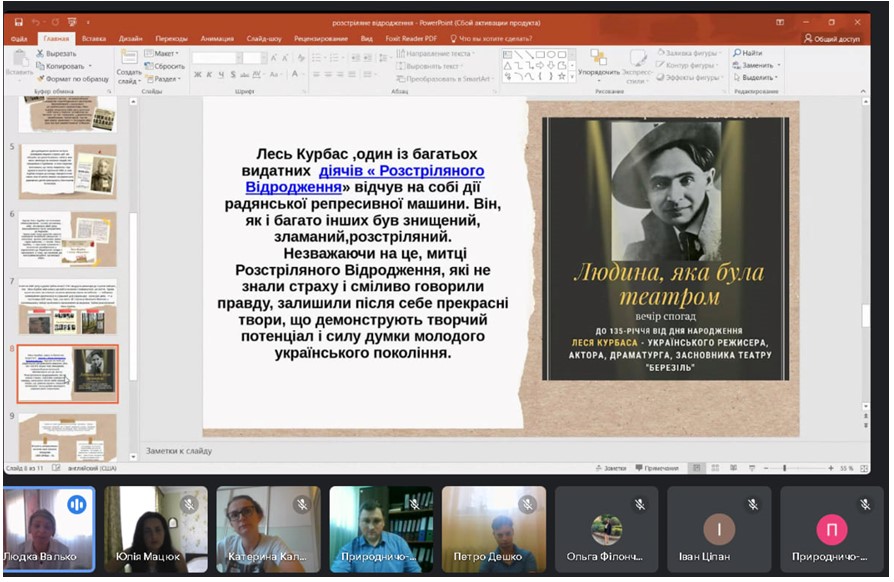
Task: Pick the triangle shape in shapes gallery
Action: (507, 66)
